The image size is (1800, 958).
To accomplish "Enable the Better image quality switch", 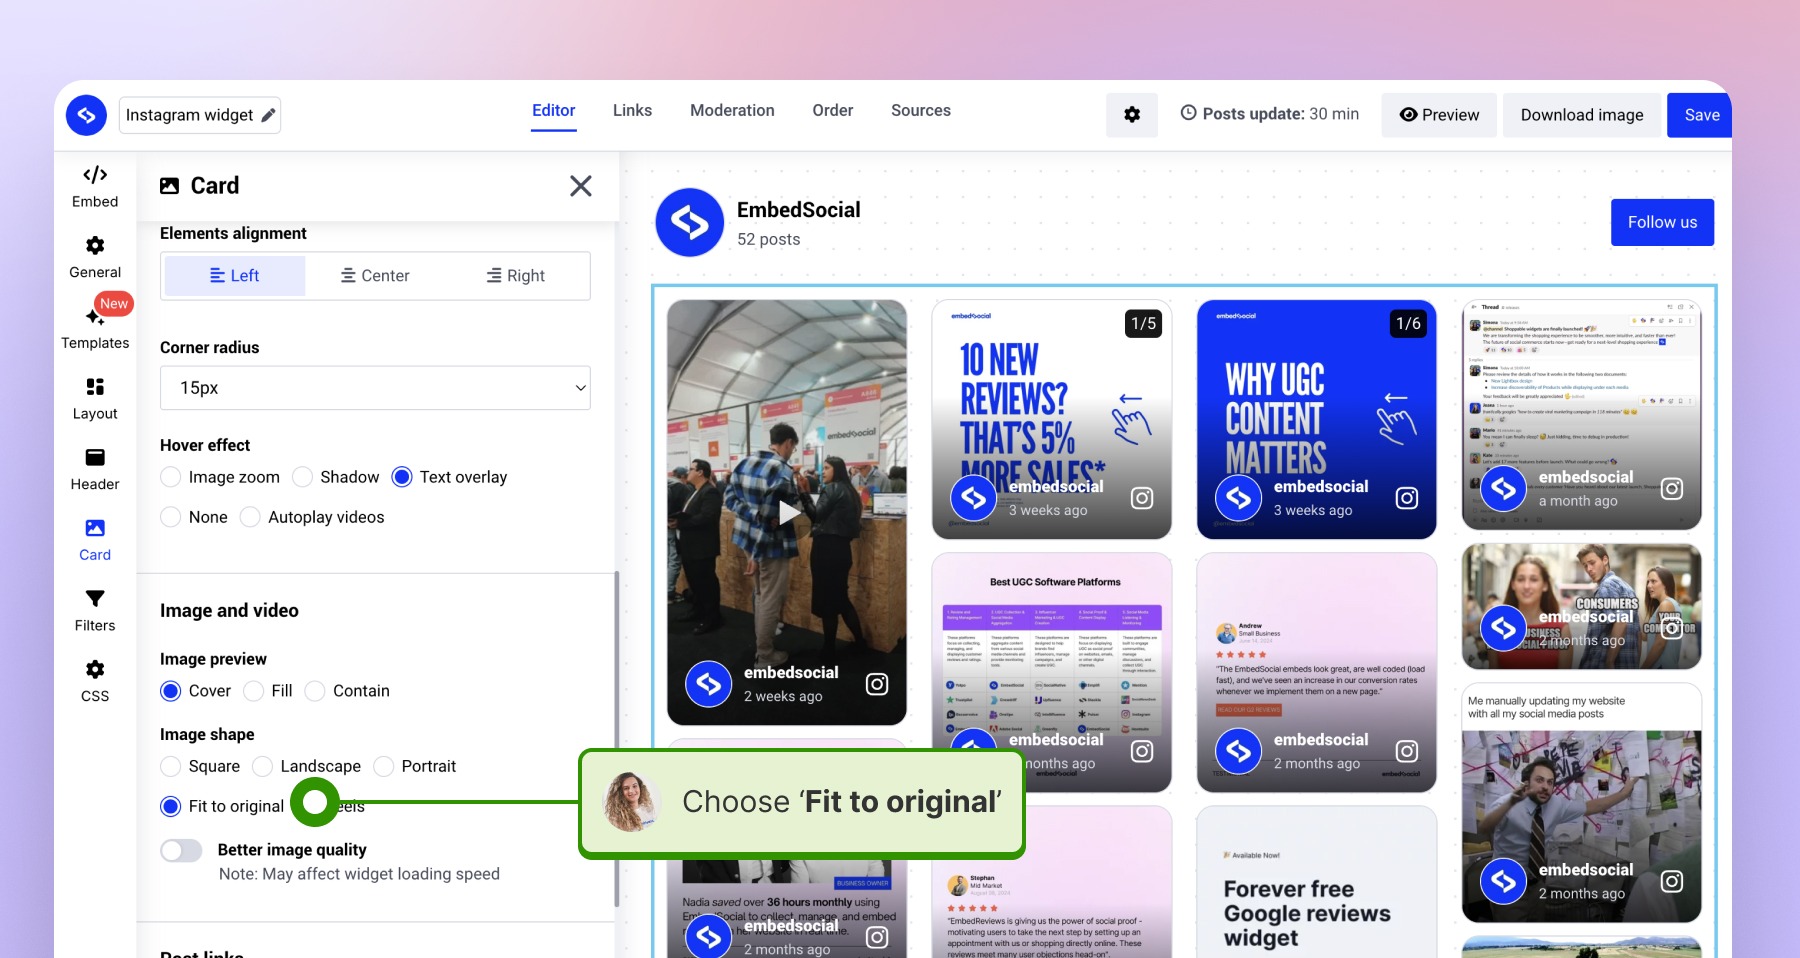I will click(182, 850).
